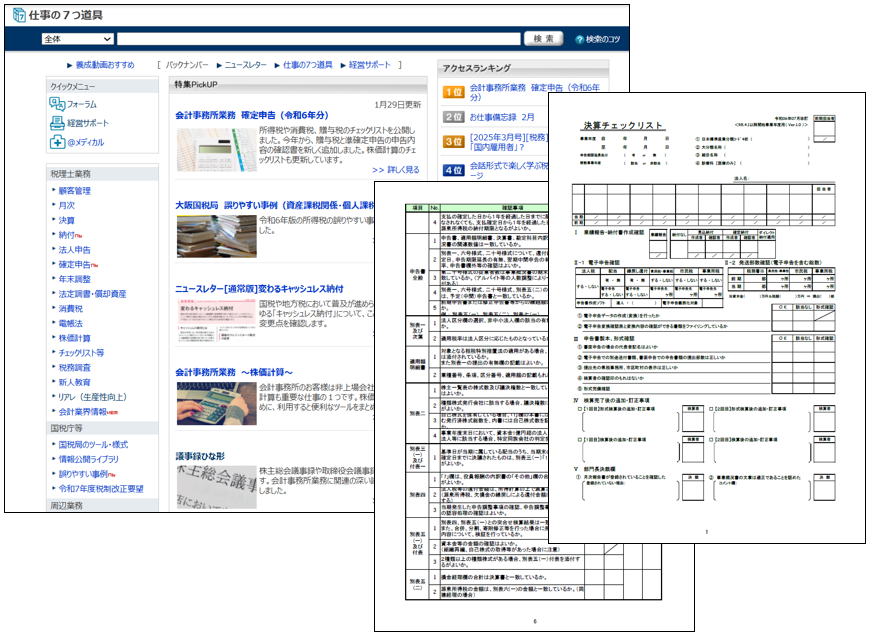
Task: Click the rank 4位 badge
Action: (452, 170)
